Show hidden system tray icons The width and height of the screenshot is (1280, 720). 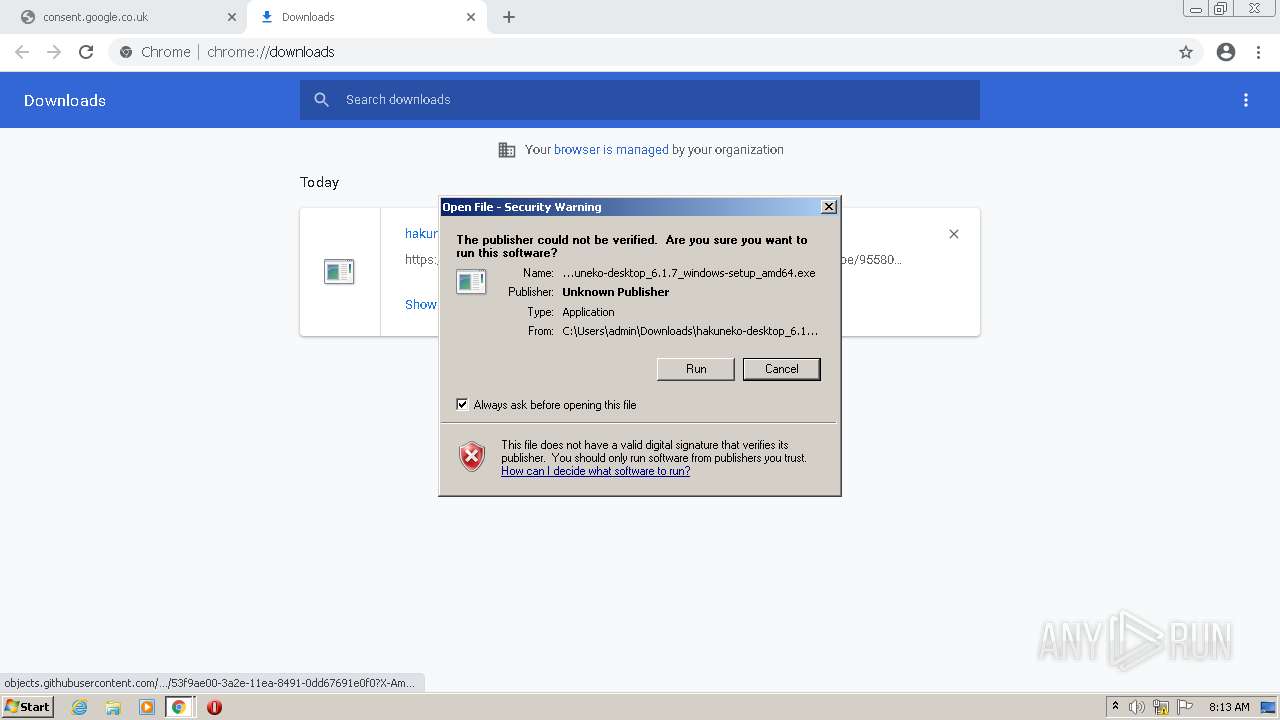(1115, 707)
